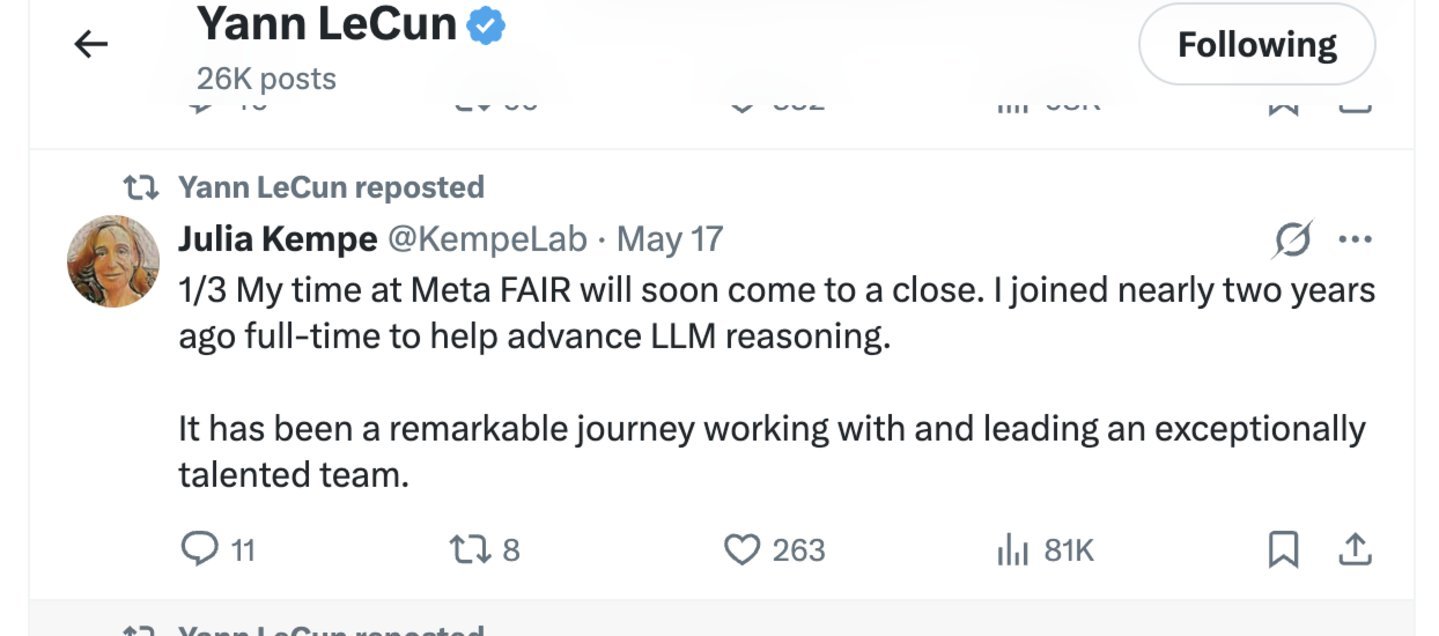Open the Julia Kempe display name link
This screenshot has width=1439, height=636.
click(278, 239)
